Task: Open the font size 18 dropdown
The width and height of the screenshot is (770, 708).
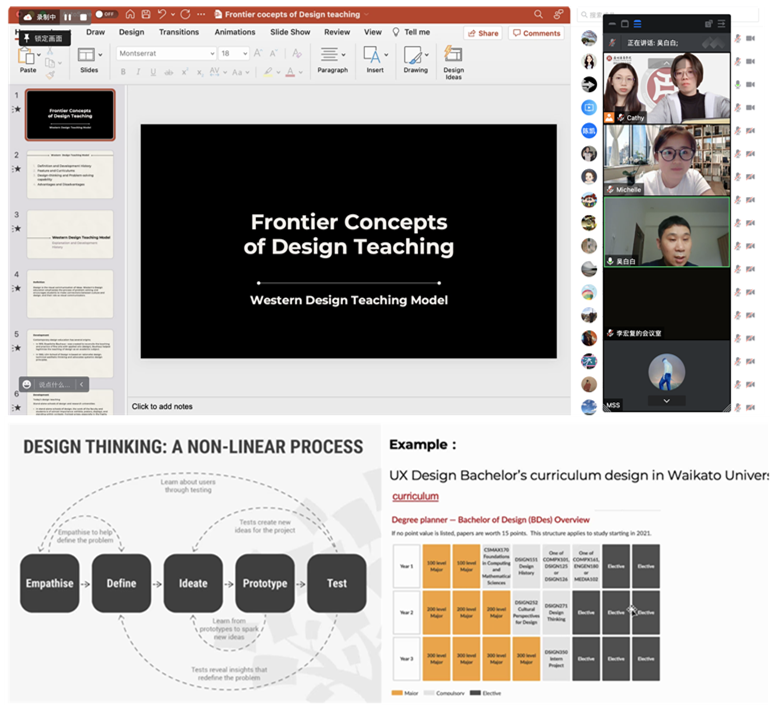Action: tap(232, 53)
